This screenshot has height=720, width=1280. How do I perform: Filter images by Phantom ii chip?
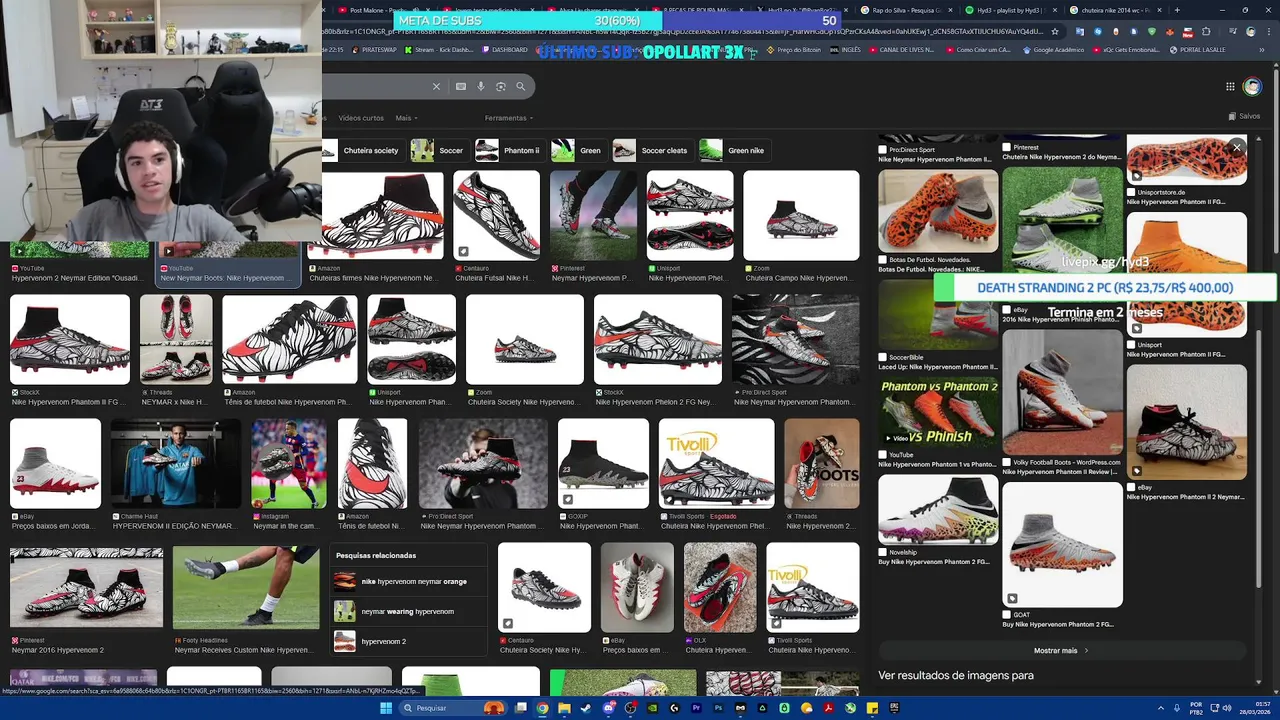[x=509, y=151]
